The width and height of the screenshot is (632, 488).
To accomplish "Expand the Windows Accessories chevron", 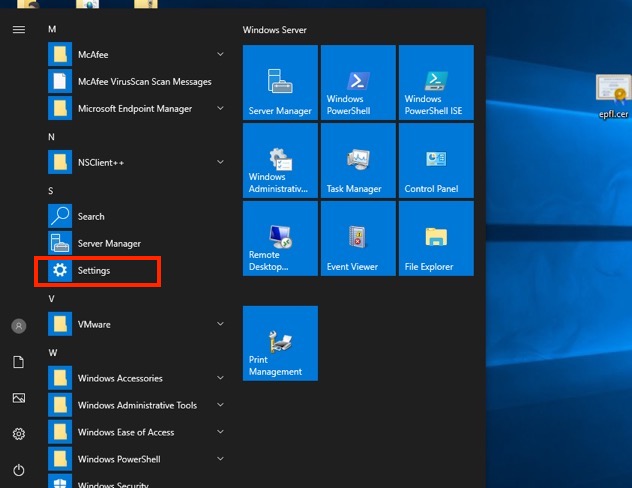I will [x=220, y=378].
